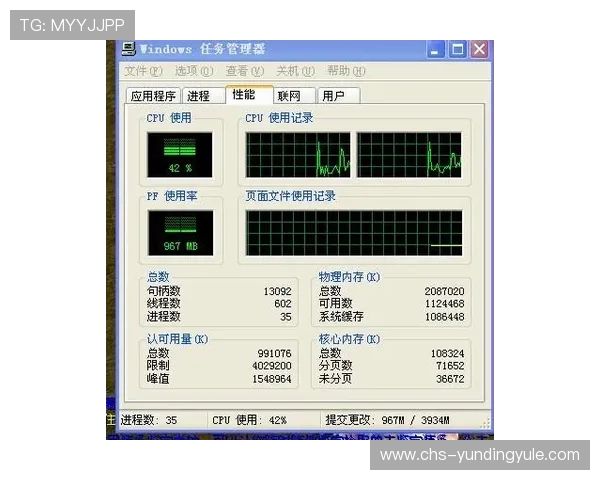Click the 页面文件使用记录 history graph

point(354,232)
